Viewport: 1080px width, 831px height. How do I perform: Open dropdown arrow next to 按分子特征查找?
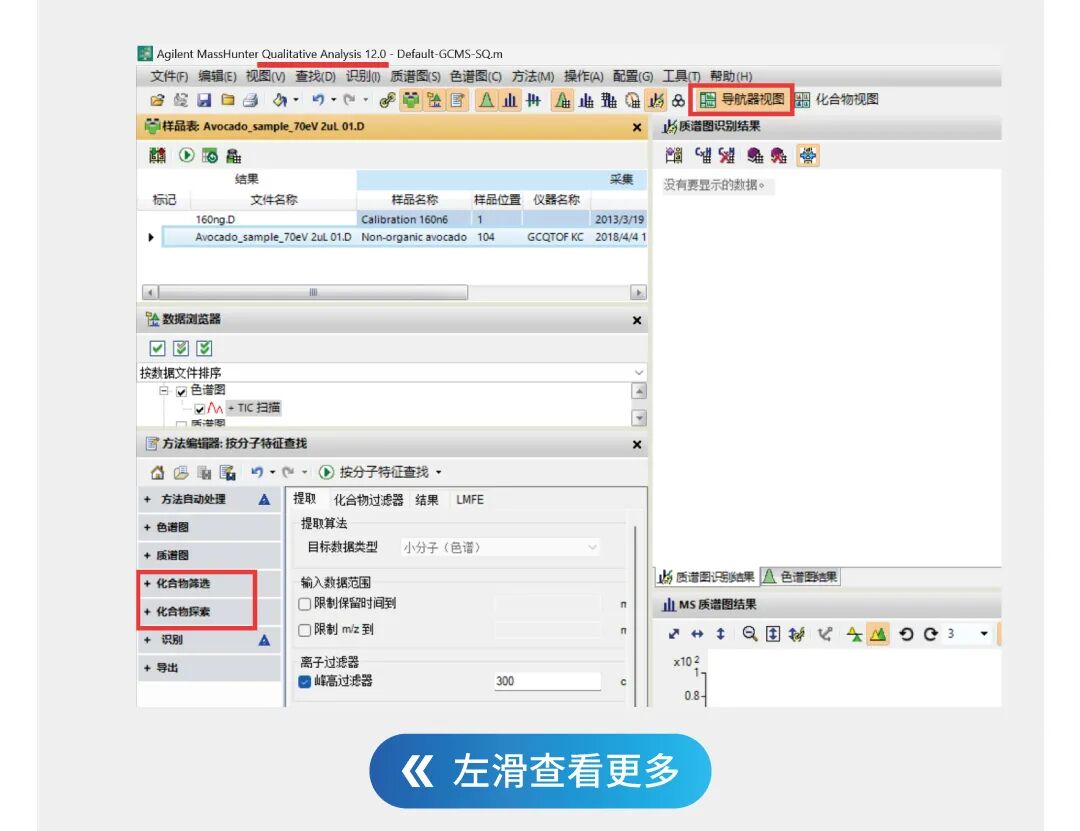(439, 473)
